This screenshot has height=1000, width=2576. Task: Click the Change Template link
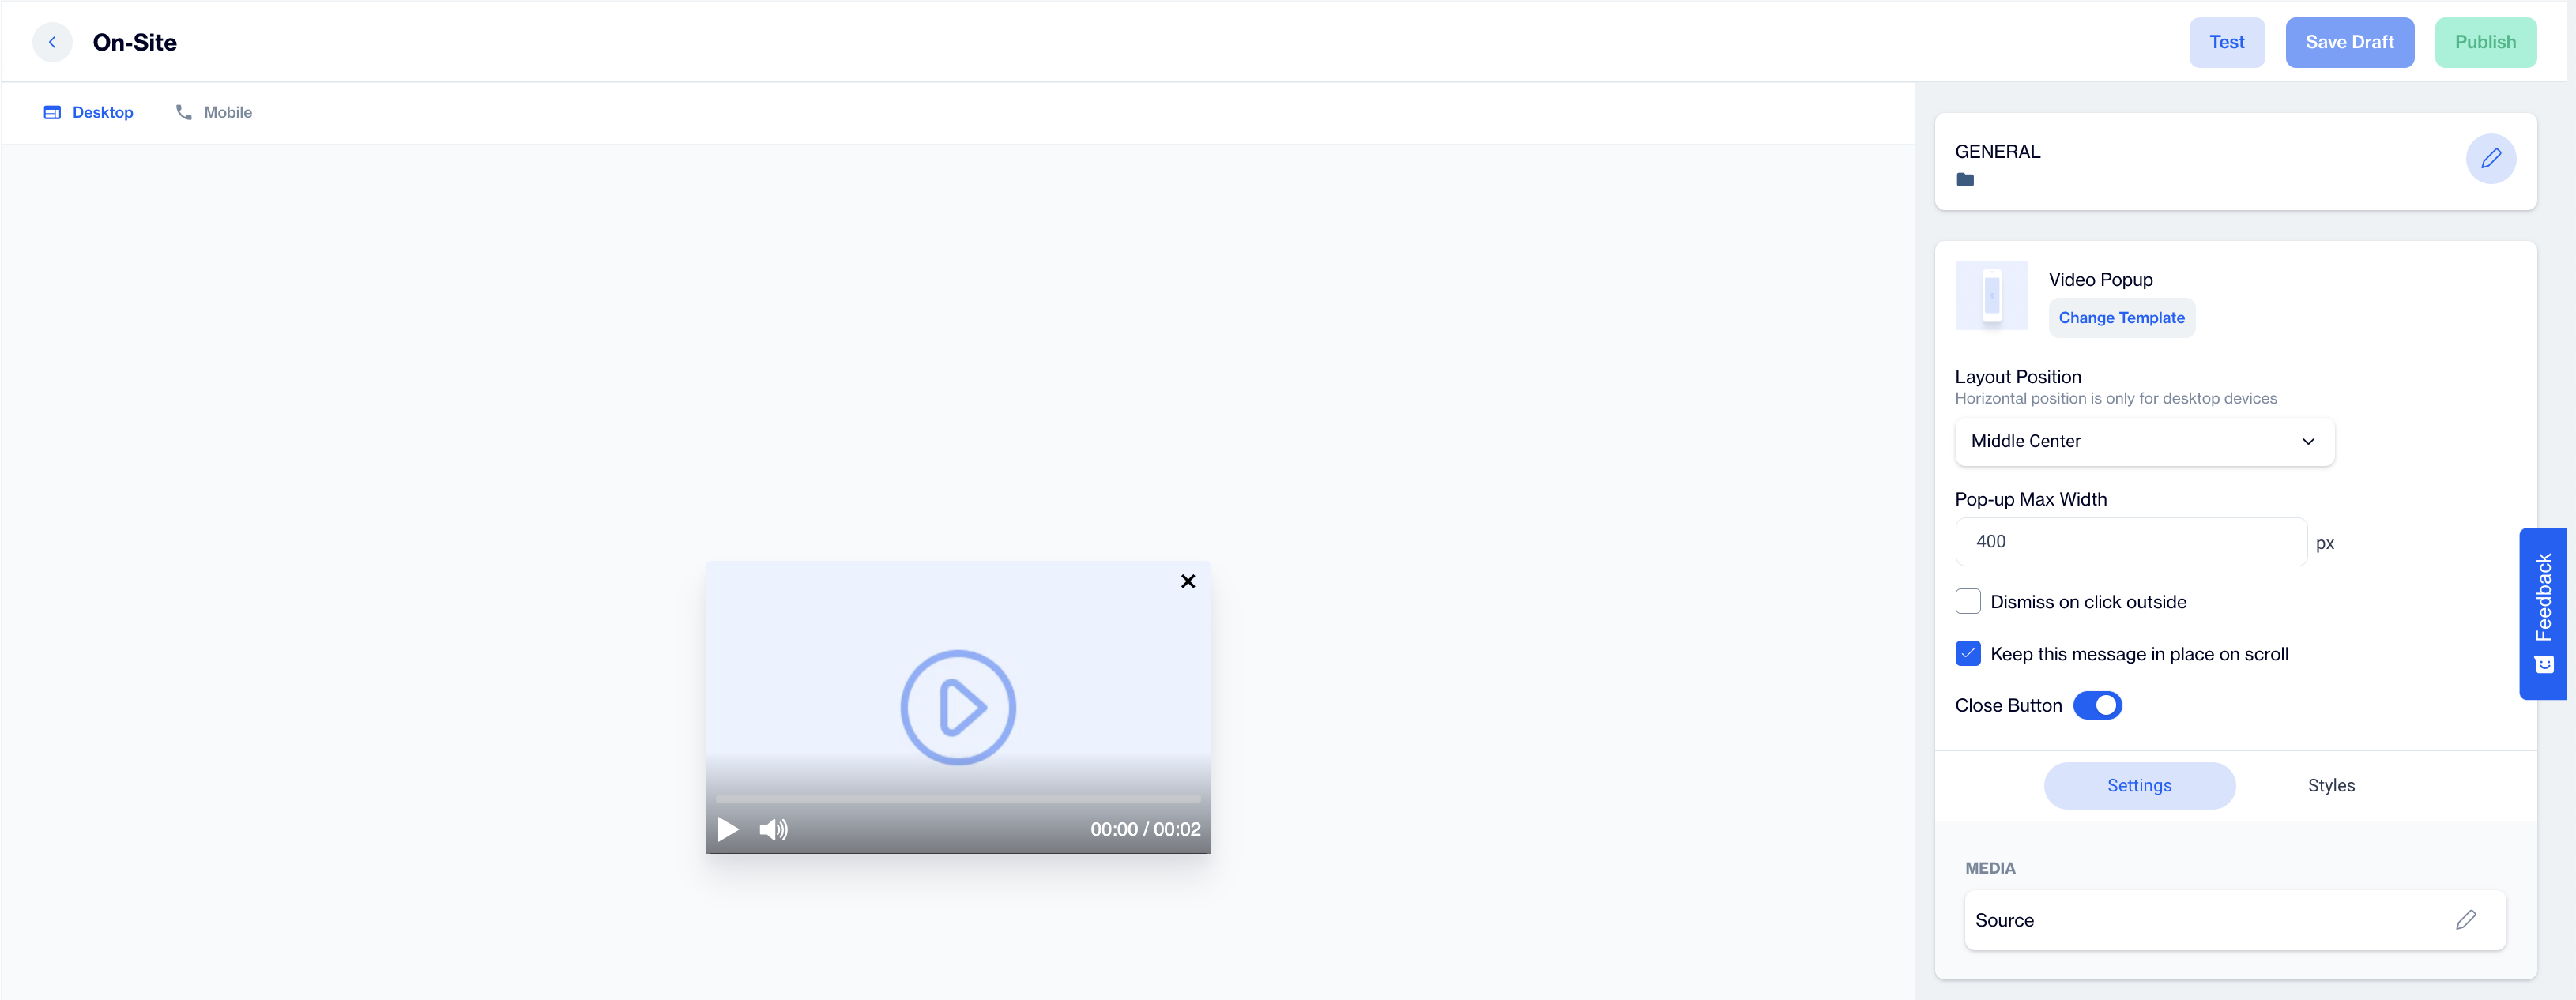coord(2121,317)
